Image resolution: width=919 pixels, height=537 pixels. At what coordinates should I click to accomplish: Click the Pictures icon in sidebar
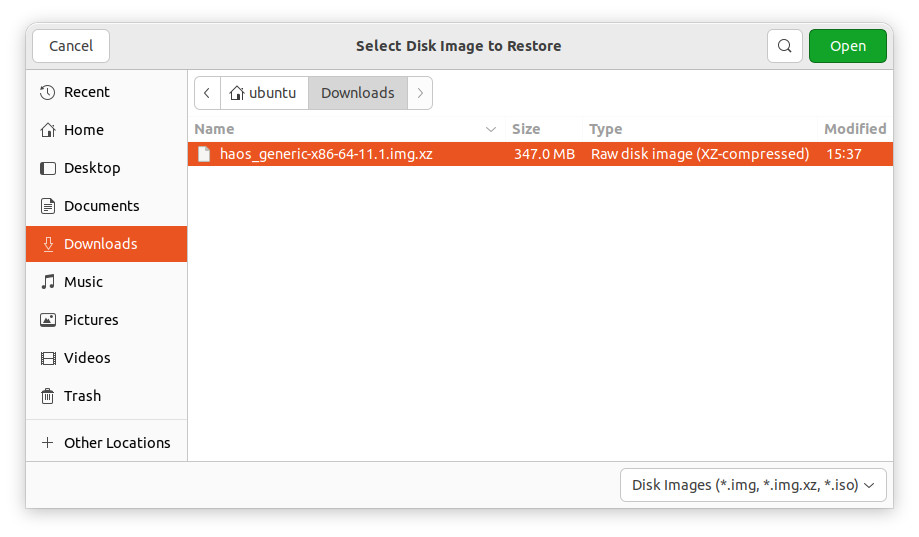47,320
